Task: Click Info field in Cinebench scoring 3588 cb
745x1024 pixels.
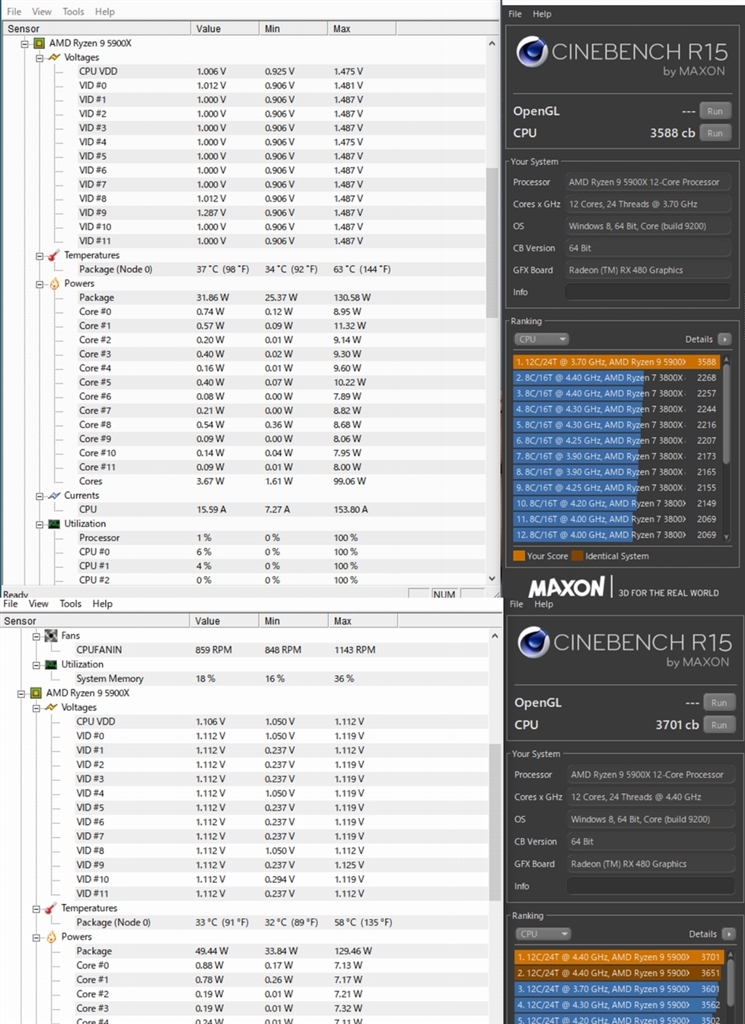Action: (x=648, y=292)
